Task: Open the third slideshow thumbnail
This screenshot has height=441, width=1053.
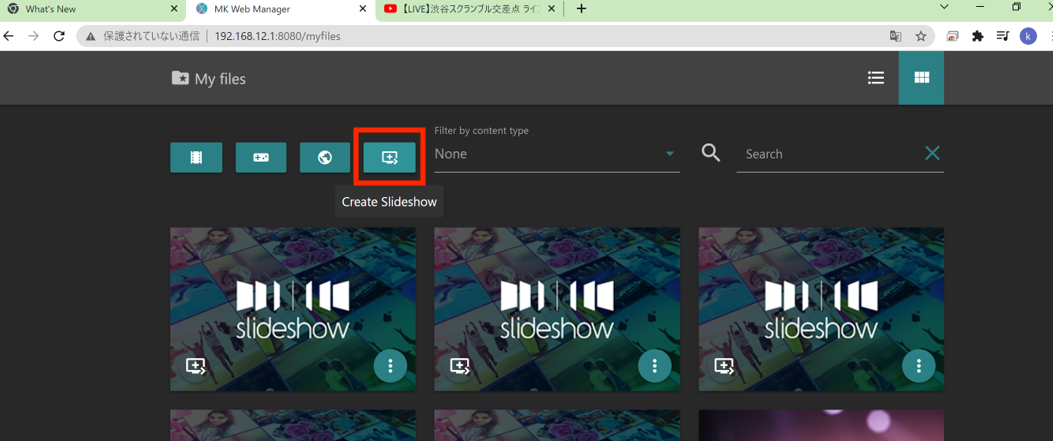Action: click(821, 309)
